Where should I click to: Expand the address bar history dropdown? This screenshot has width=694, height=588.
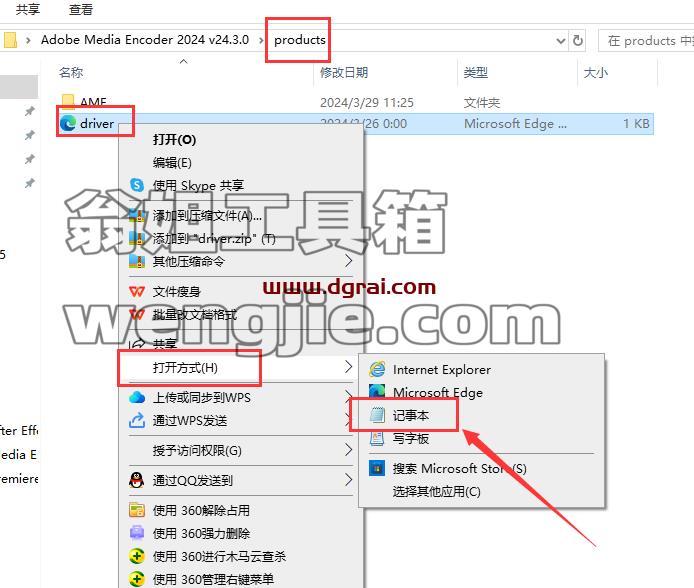point(561,41)
